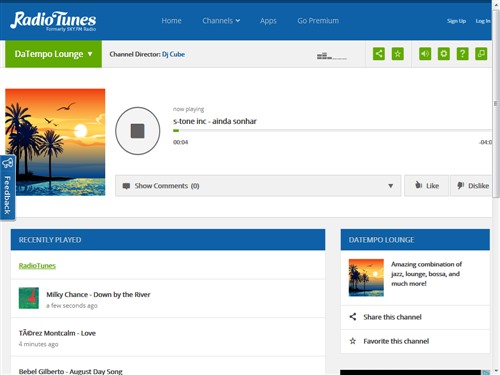Viewport: 500px width, 375px height.
Task: Click the Recently Played header
Action: (x=168, y=240)
